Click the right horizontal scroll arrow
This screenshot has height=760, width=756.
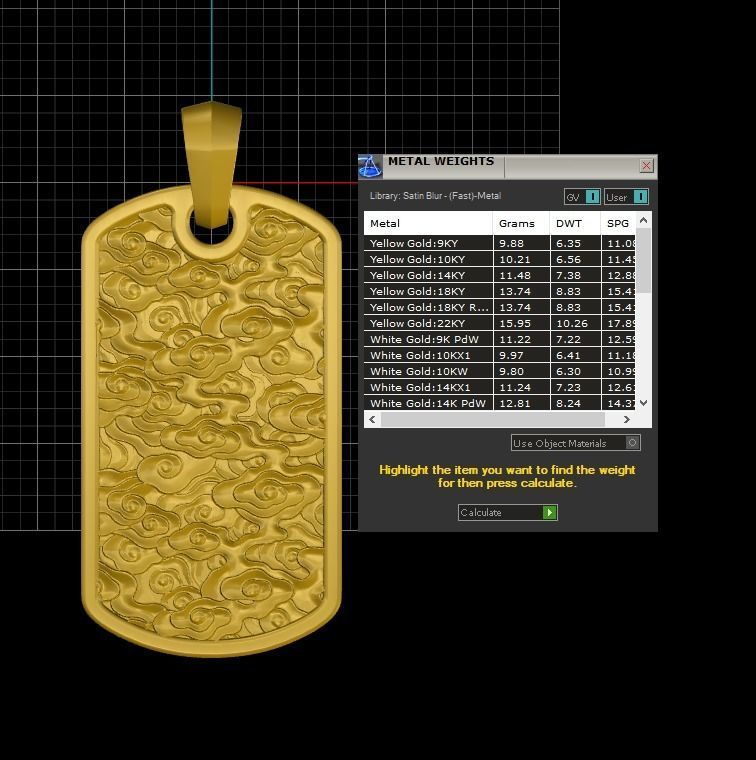(627, 419)
